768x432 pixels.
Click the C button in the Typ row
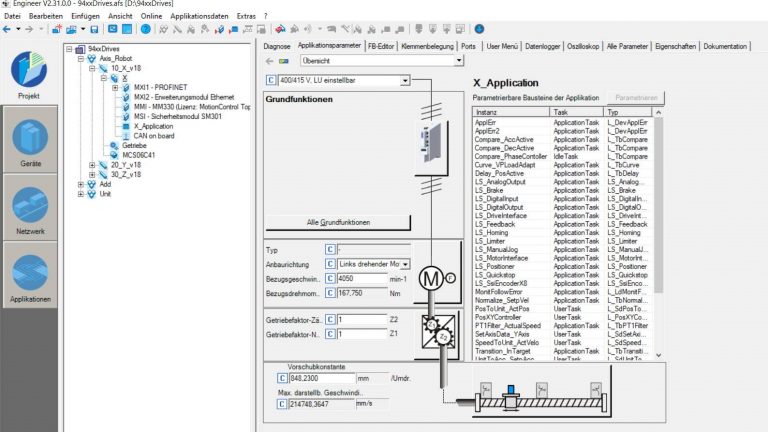coord(330,250)
